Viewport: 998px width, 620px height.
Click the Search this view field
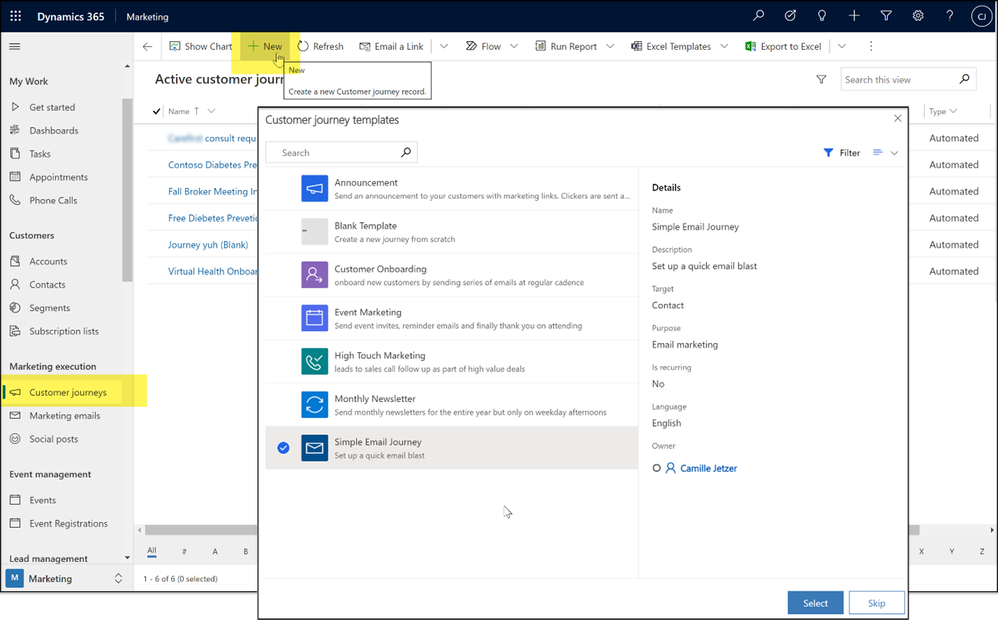point(909,80)
